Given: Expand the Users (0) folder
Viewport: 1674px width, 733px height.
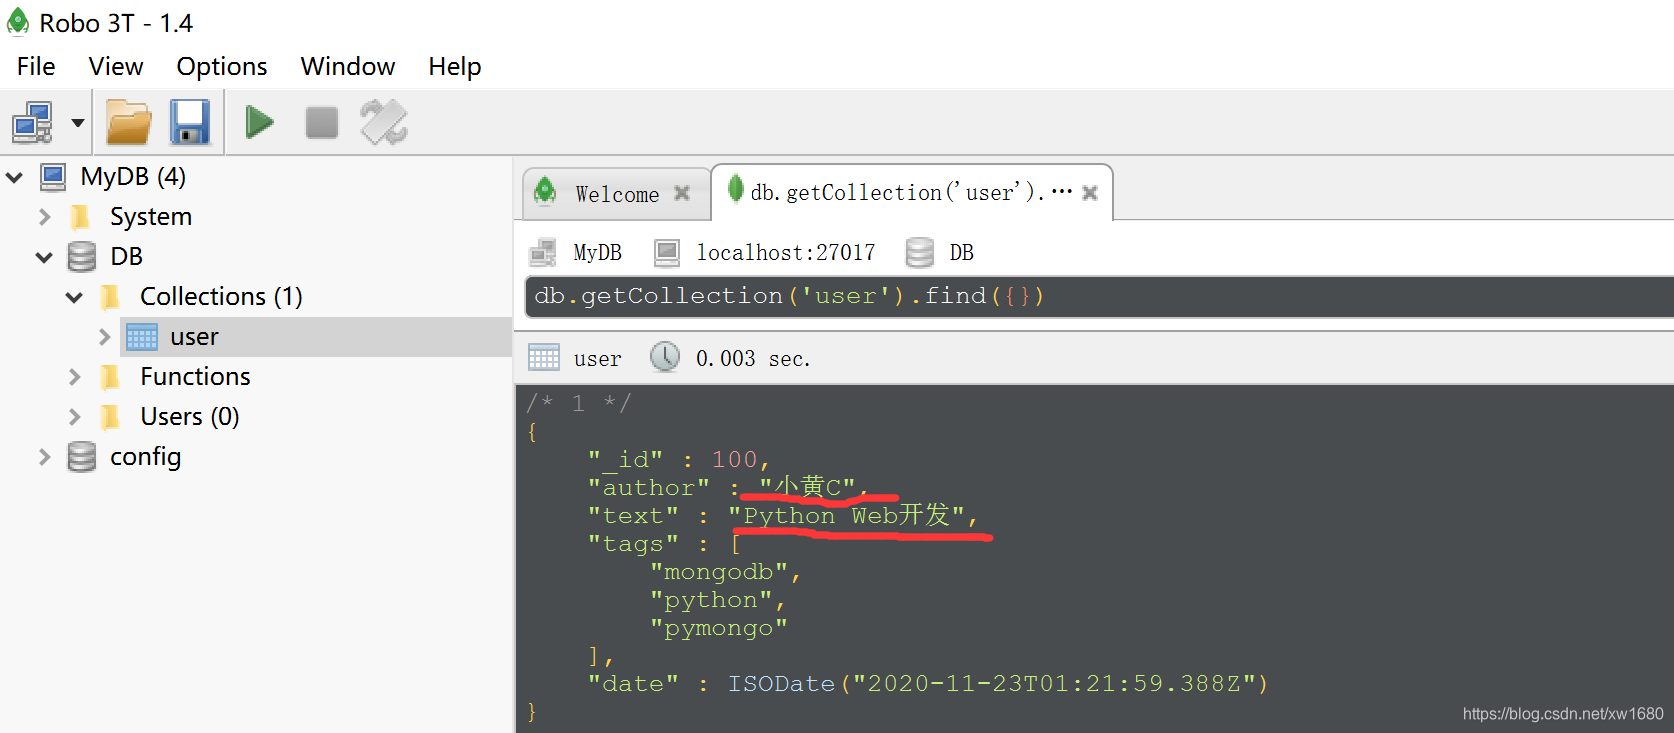Looking at the screenshot, I should tap(74, 417).
